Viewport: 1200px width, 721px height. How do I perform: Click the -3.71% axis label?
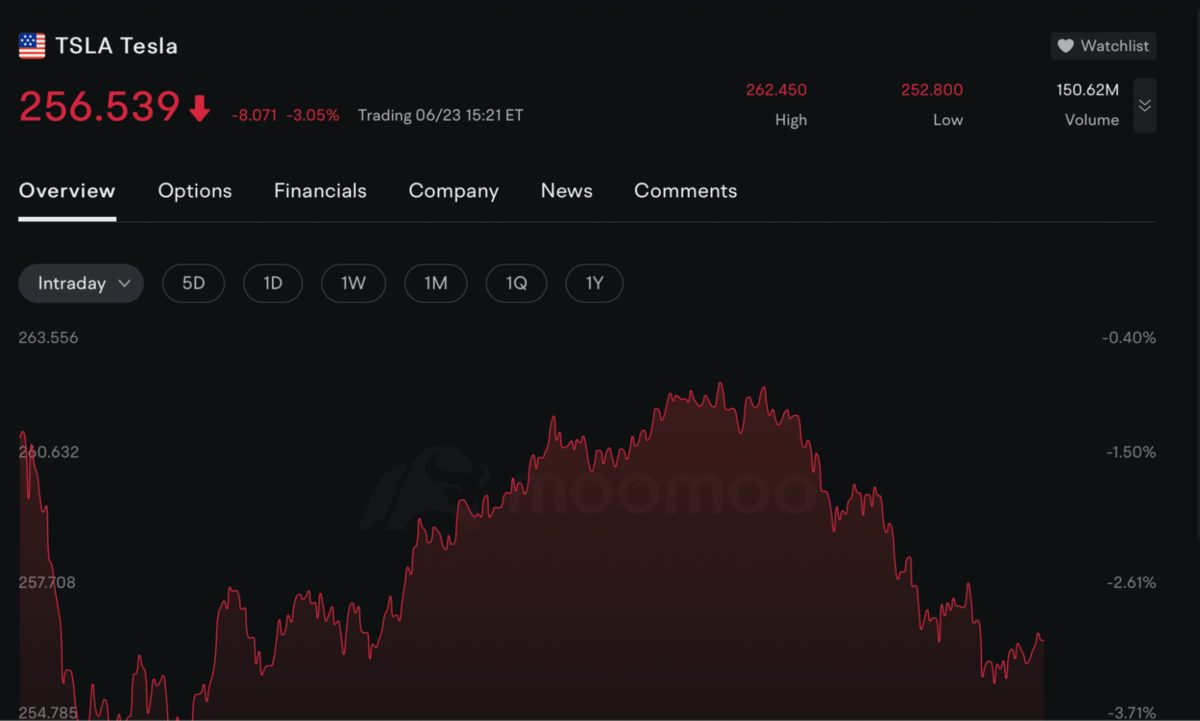click(x=1130, y=713)
